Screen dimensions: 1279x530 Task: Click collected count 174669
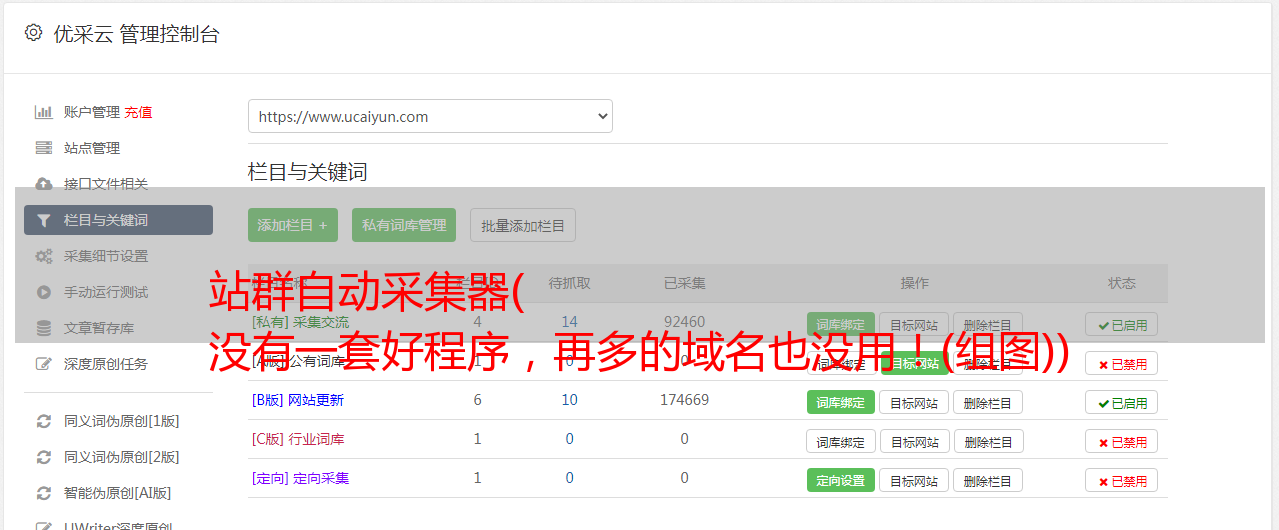(x=685, y=400)
